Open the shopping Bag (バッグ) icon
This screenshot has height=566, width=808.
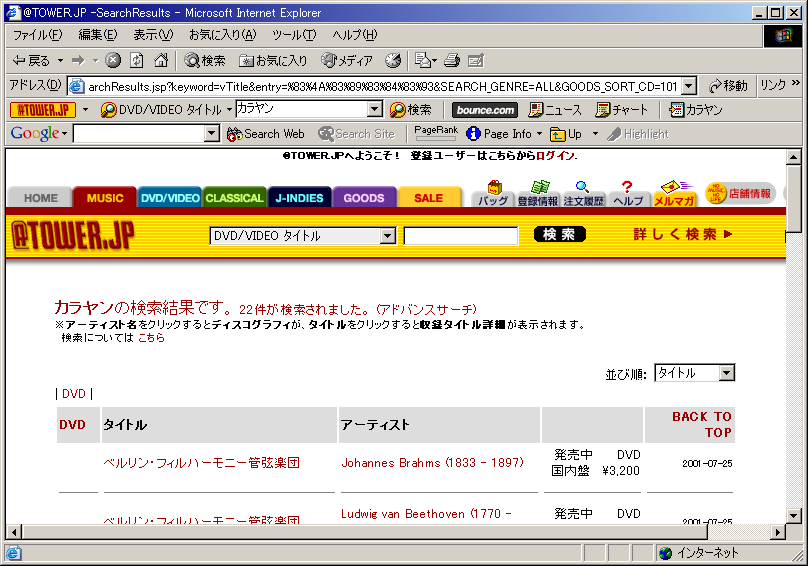point(493,194)
